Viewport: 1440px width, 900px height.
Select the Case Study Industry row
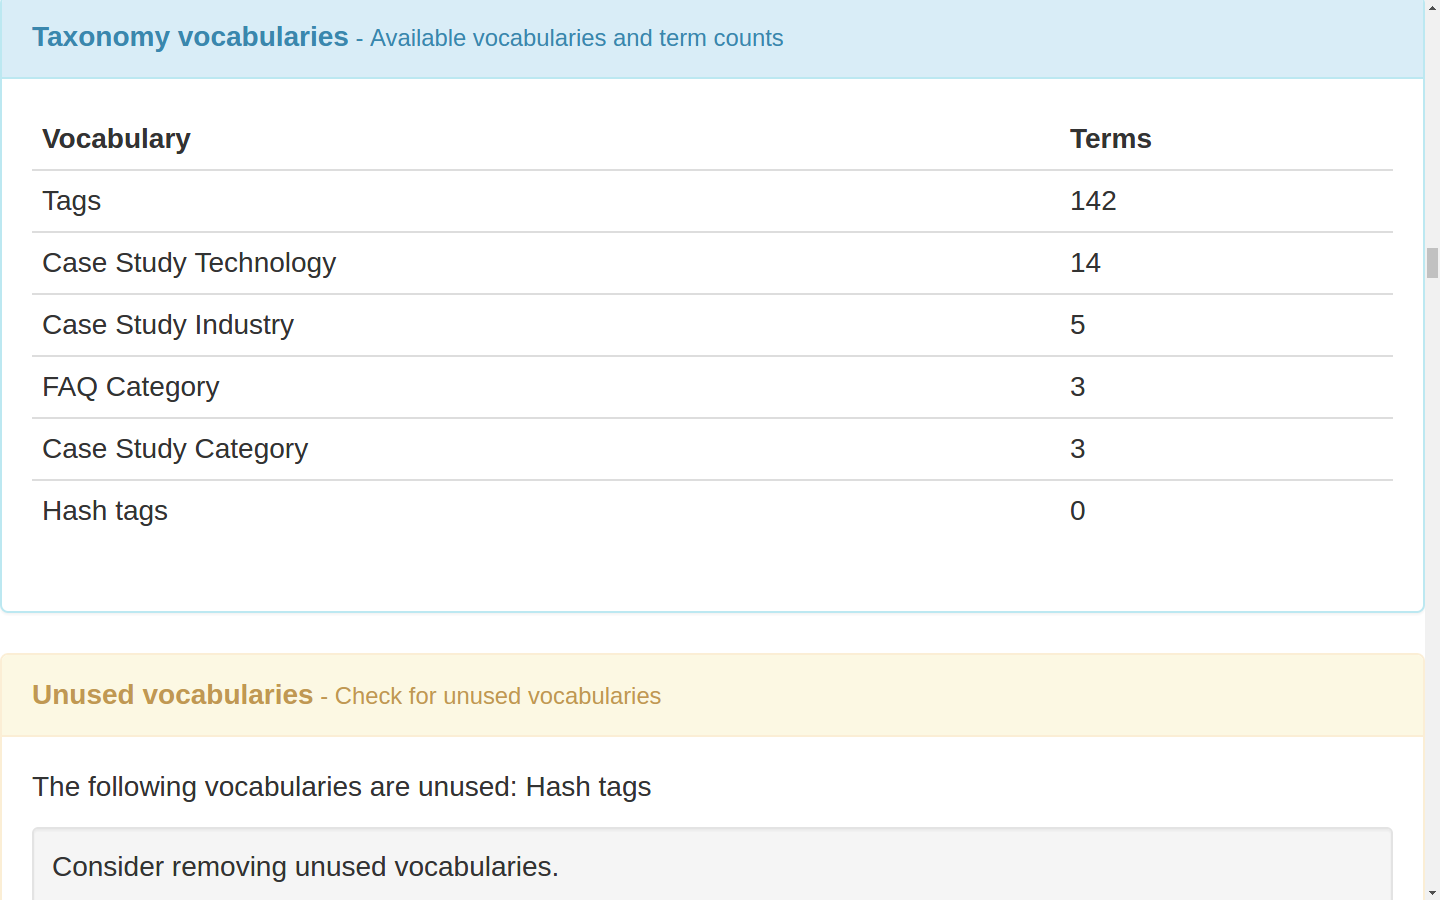712,325
